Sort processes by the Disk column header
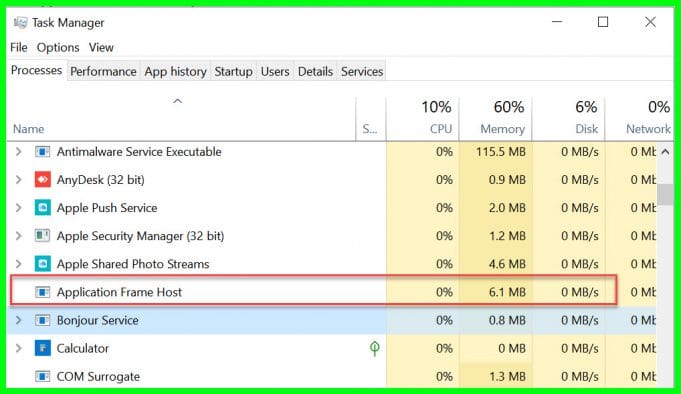681x394 pixels. 569,118
